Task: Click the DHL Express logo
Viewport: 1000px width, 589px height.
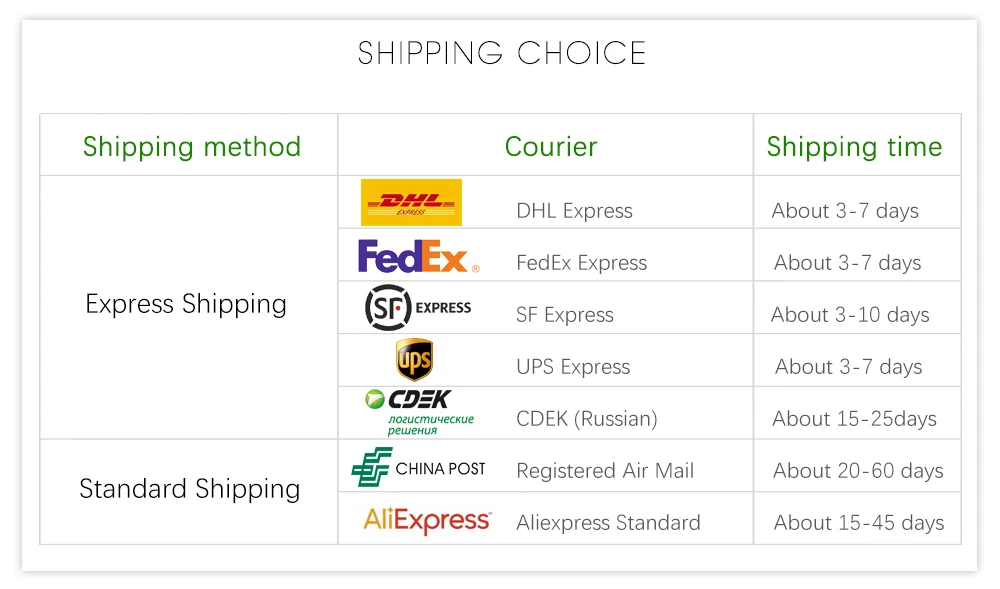Action: [411, 202]
